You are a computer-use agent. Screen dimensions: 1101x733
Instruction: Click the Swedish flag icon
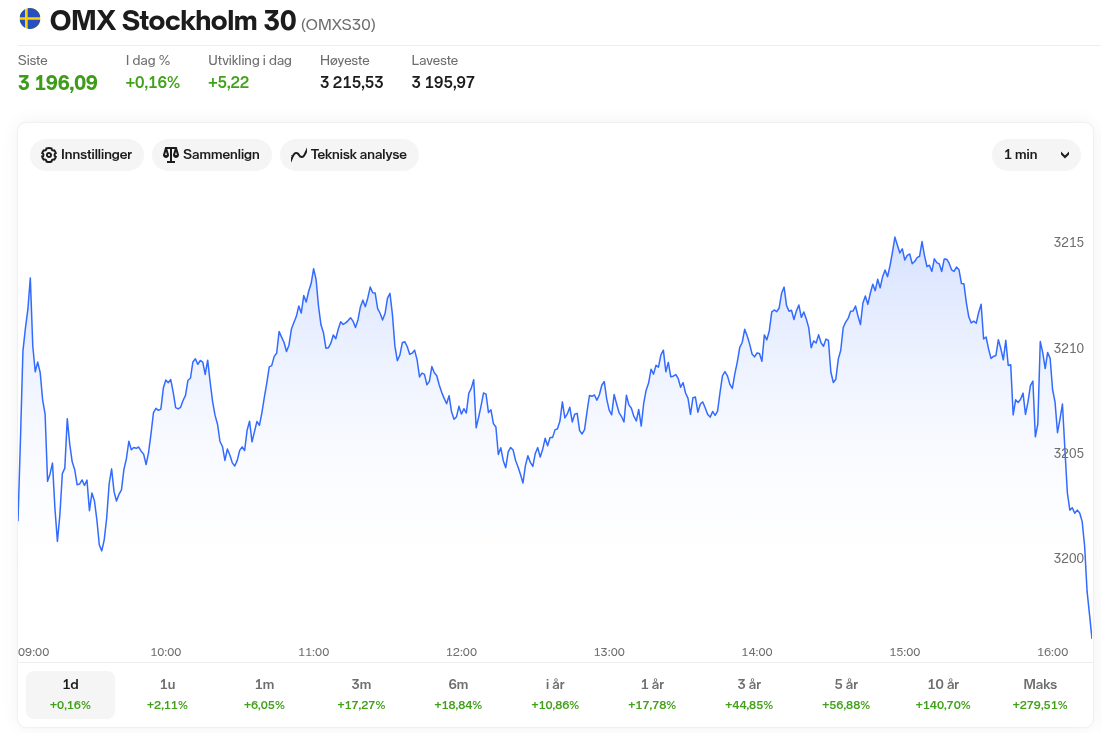[30, 19]
